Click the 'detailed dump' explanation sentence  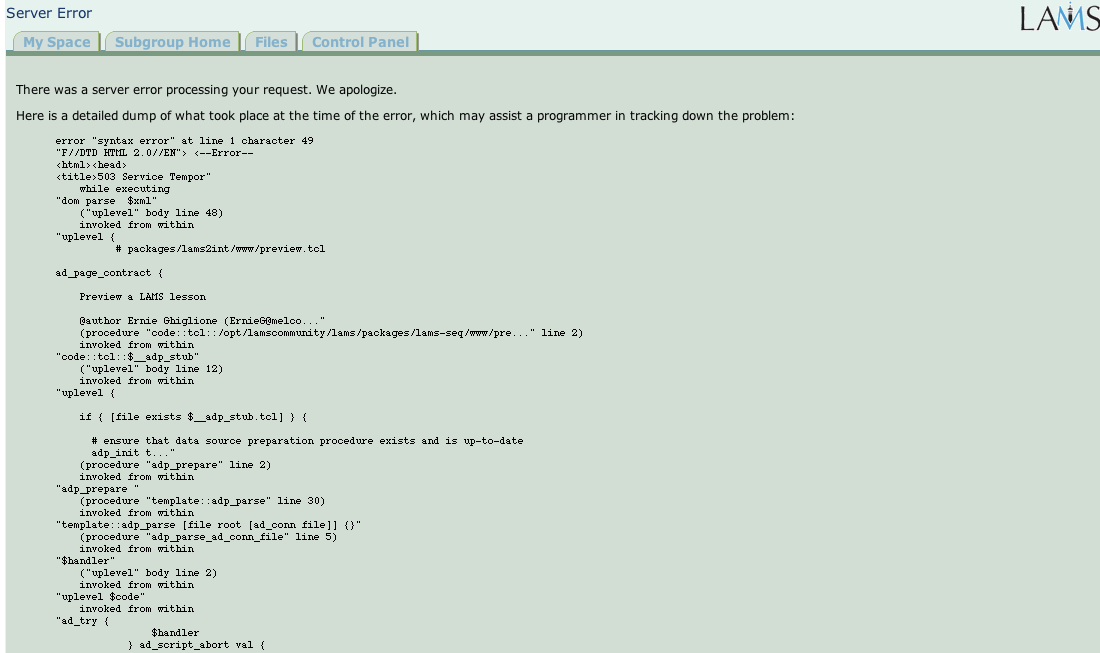point(405,116)
